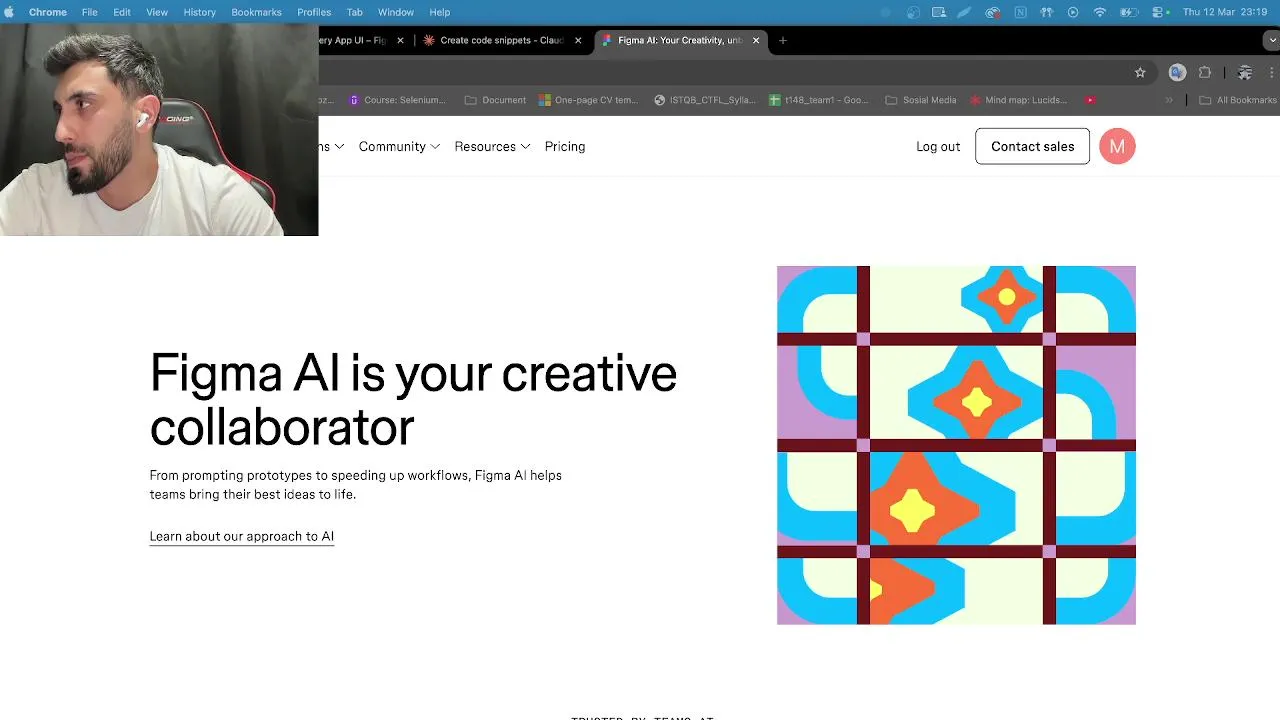Open the Chrome extensions puzzle icon
Screen dimensions: 1280x720
(1205, 72)
